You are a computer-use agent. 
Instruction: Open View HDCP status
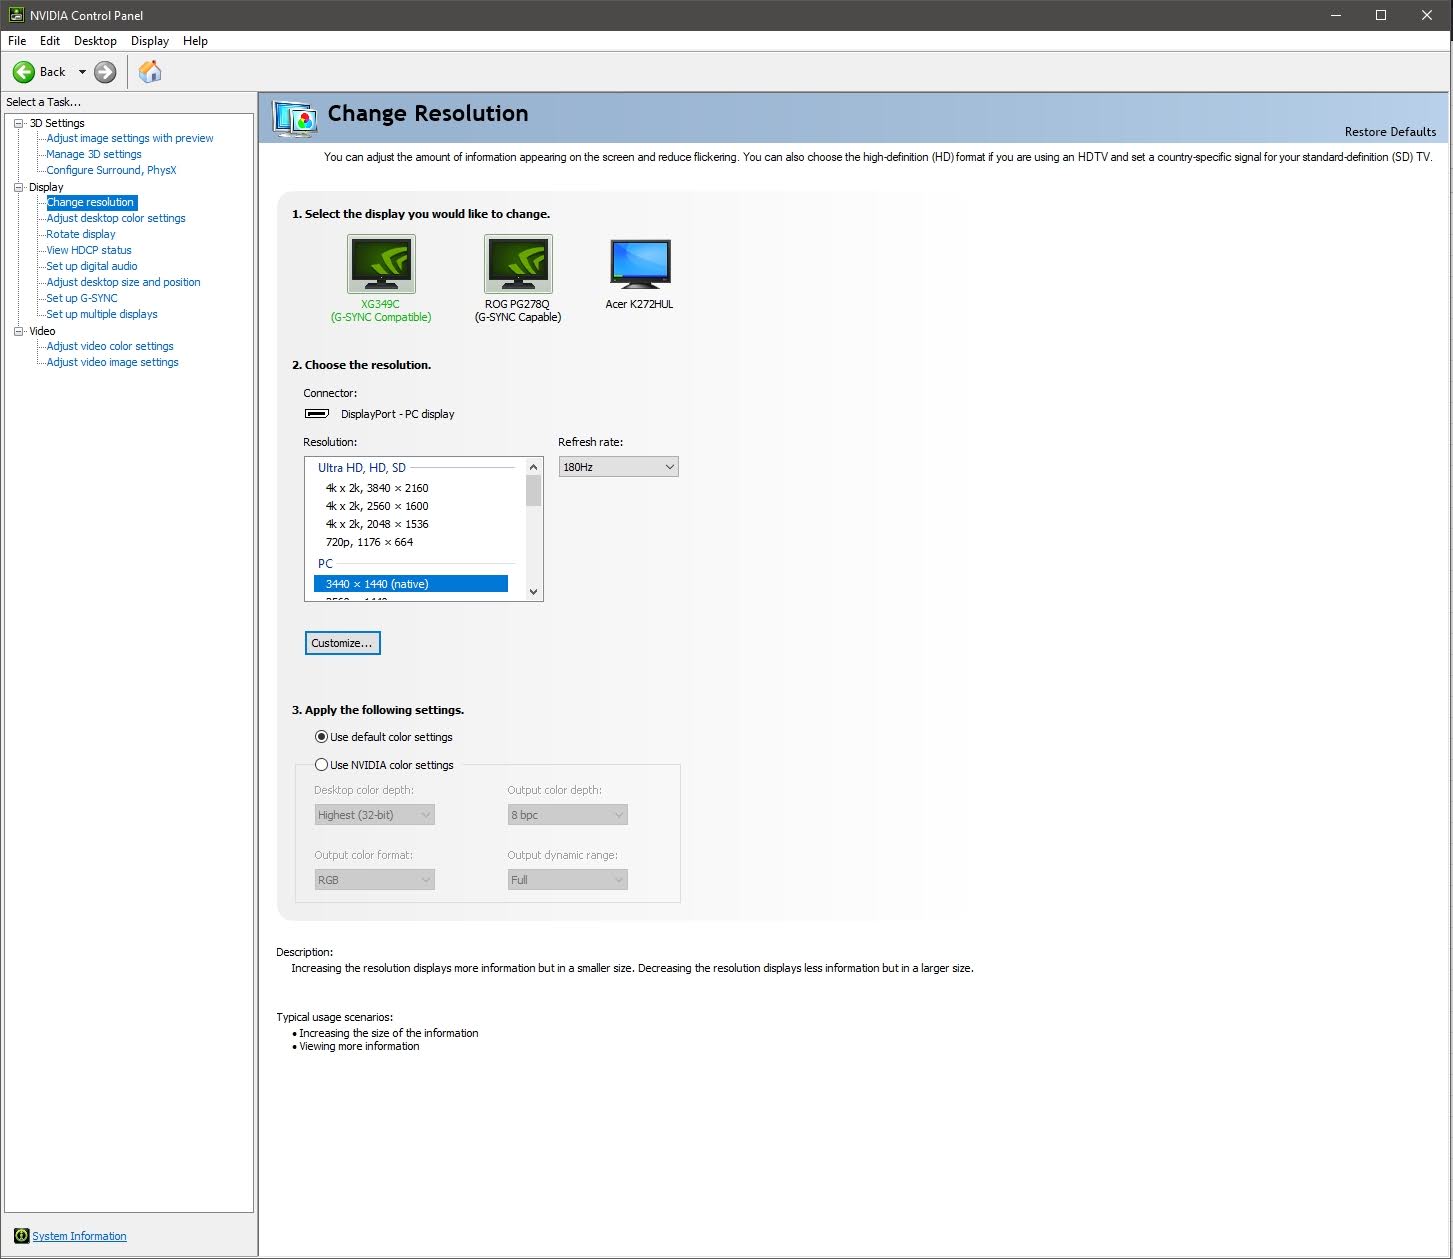coord(89,250)
